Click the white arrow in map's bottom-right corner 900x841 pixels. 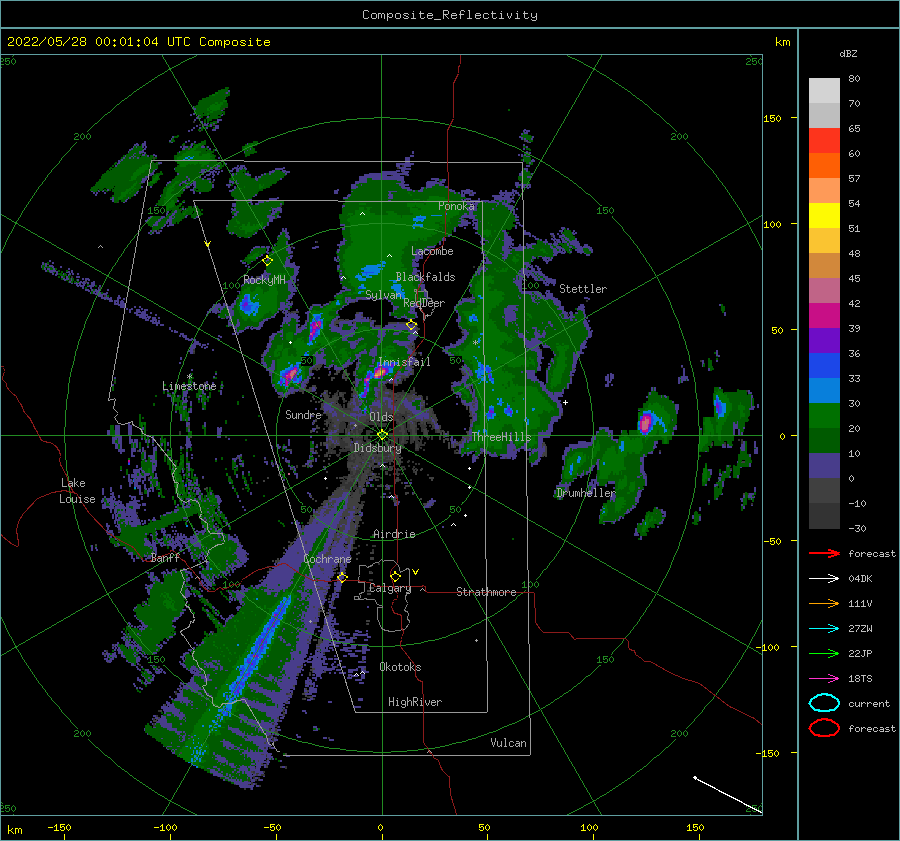coord(728,795)
